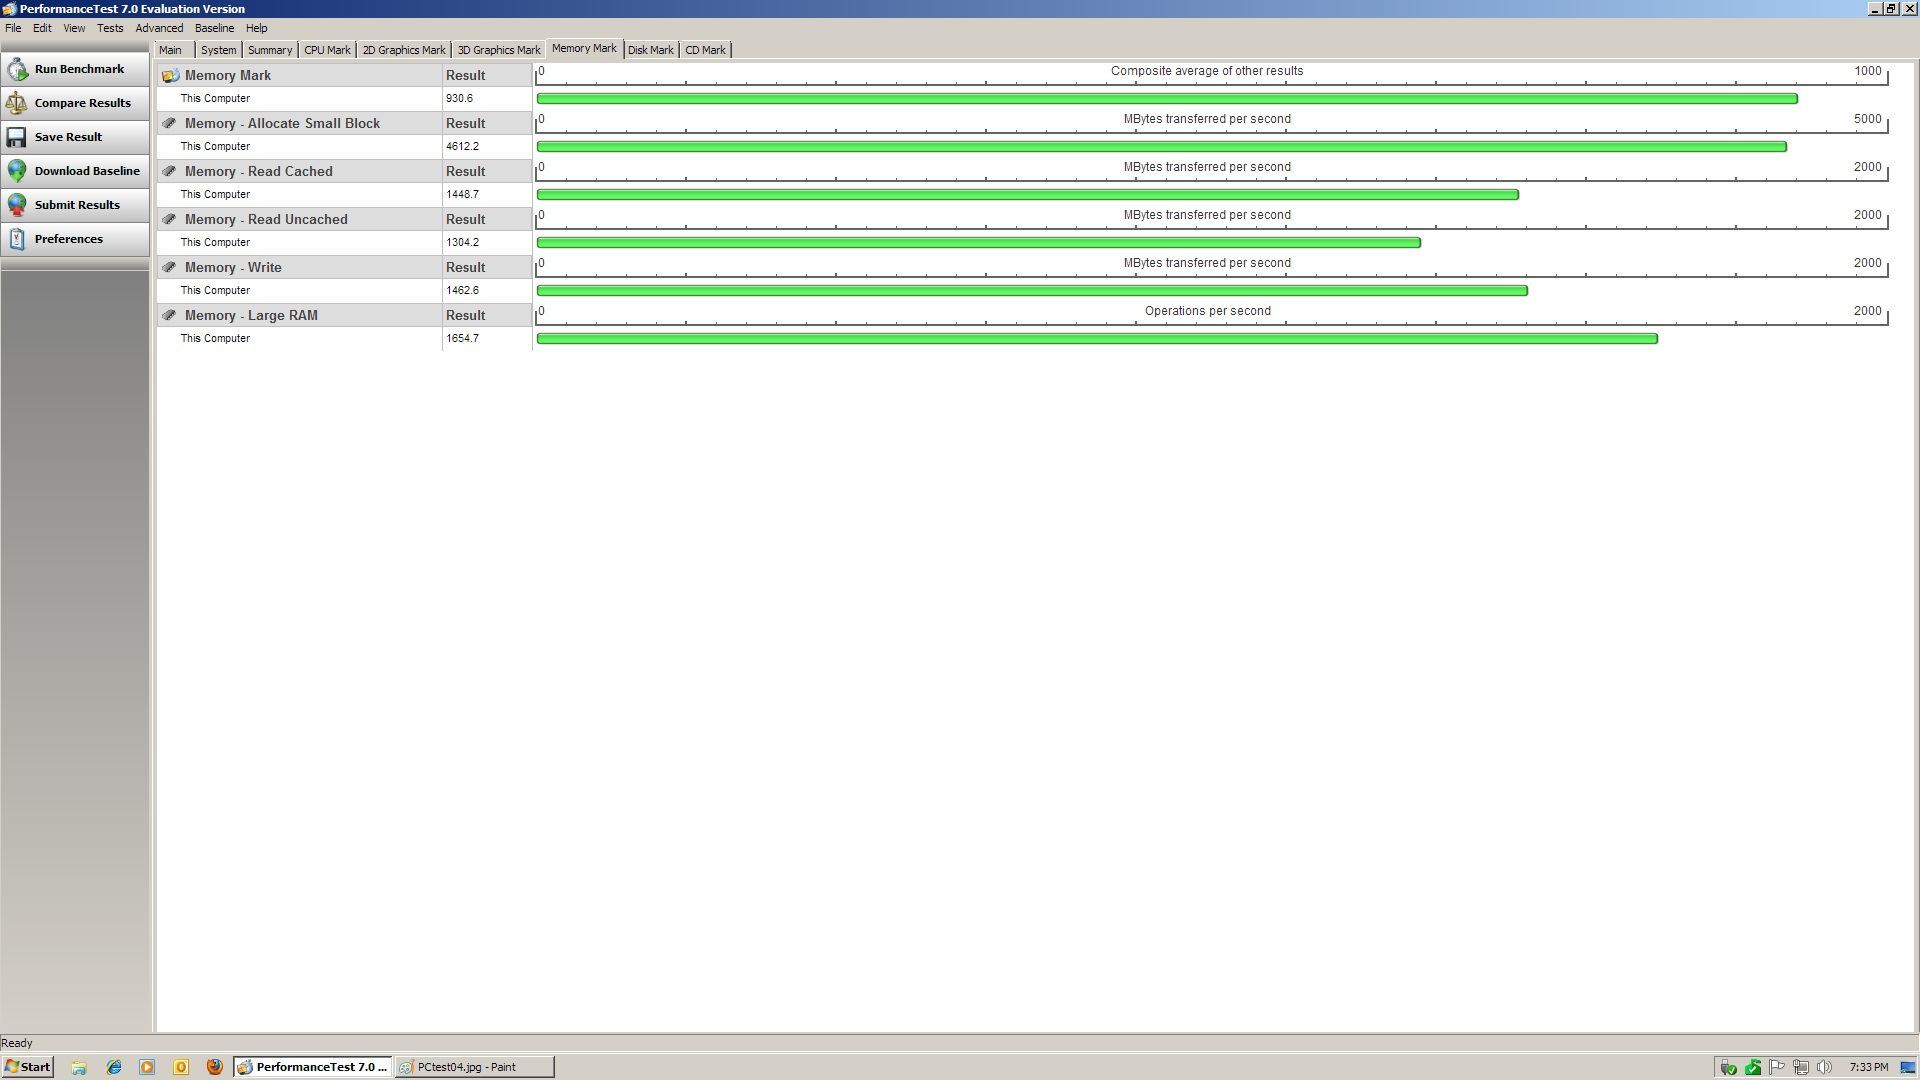This screenshot has height=1080, width=1920.
Task: Click the Allocate Small Block memory chip icon
Action: tap(170, 123)
